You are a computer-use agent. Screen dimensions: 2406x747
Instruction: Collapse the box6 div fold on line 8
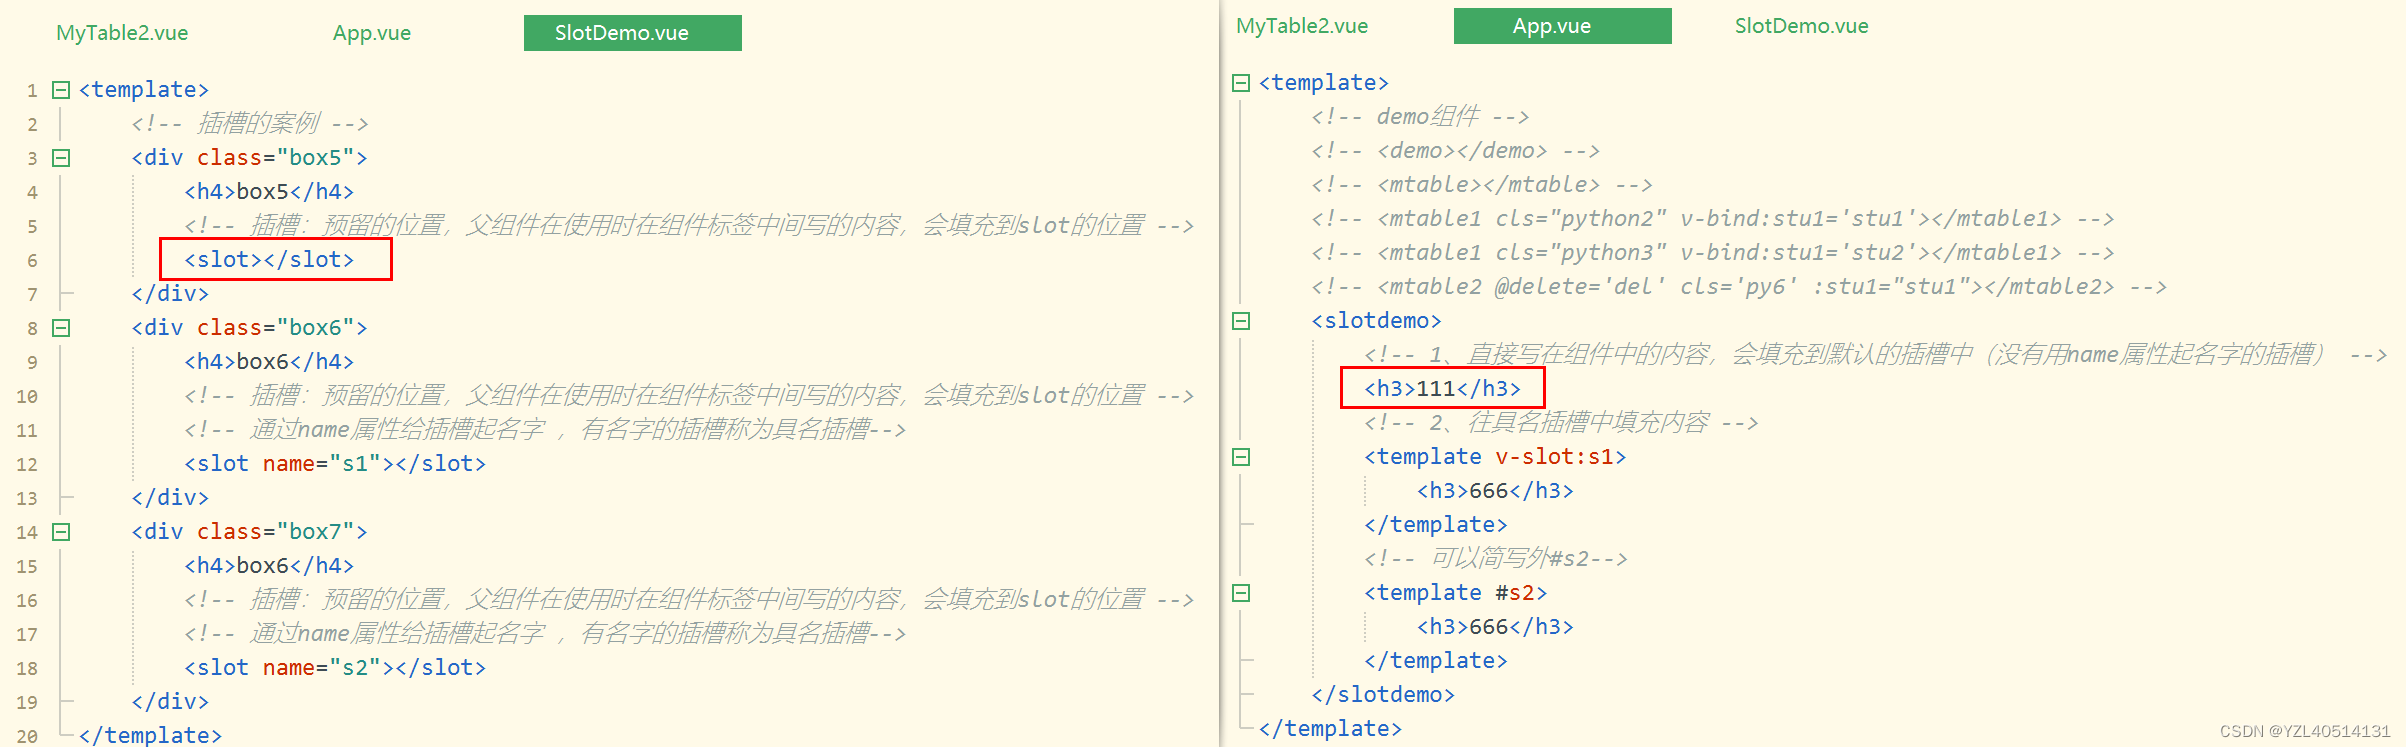tap(61, 328)
